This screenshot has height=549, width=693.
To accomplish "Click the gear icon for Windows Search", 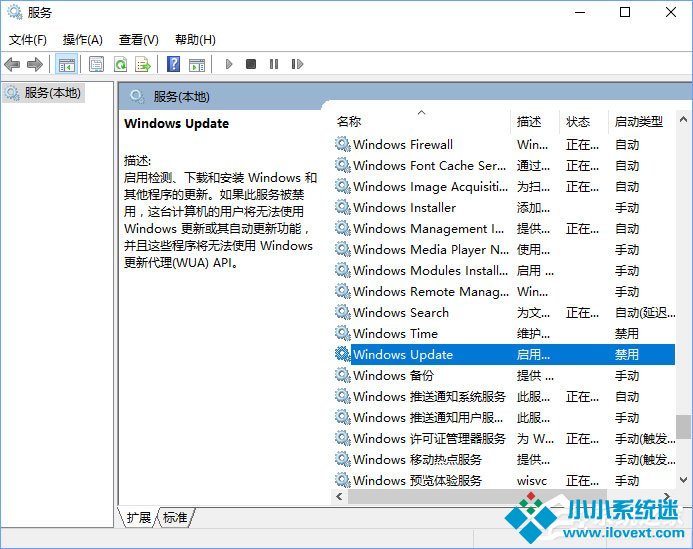I will point(342,312).
